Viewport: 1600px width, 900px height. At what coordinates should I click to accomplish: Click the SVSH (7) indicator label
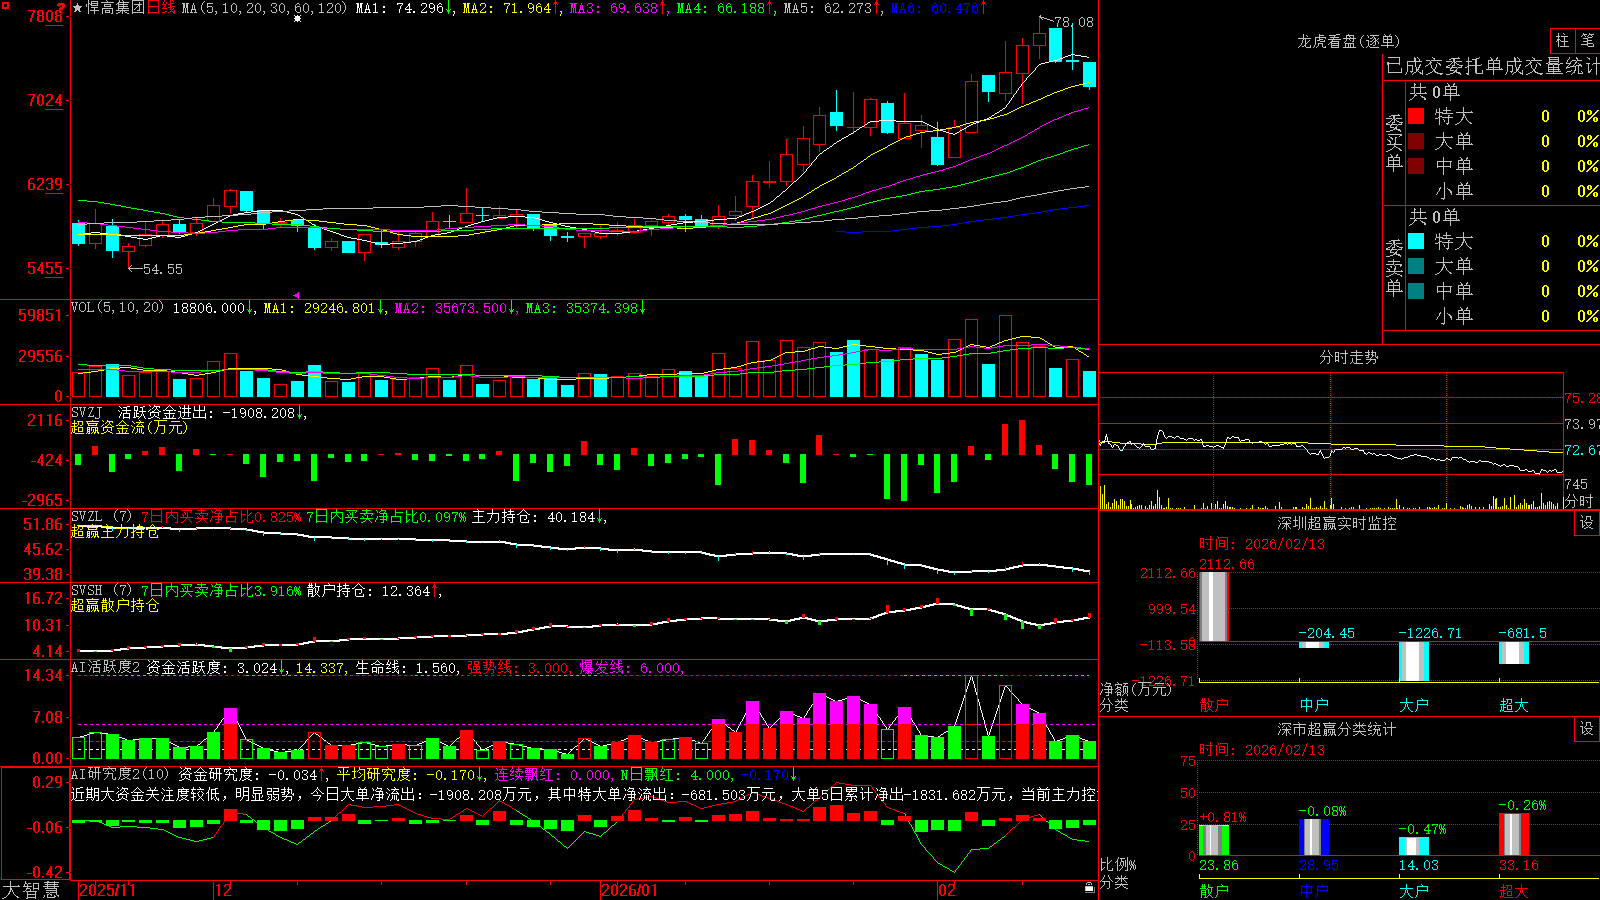(101, 591)
